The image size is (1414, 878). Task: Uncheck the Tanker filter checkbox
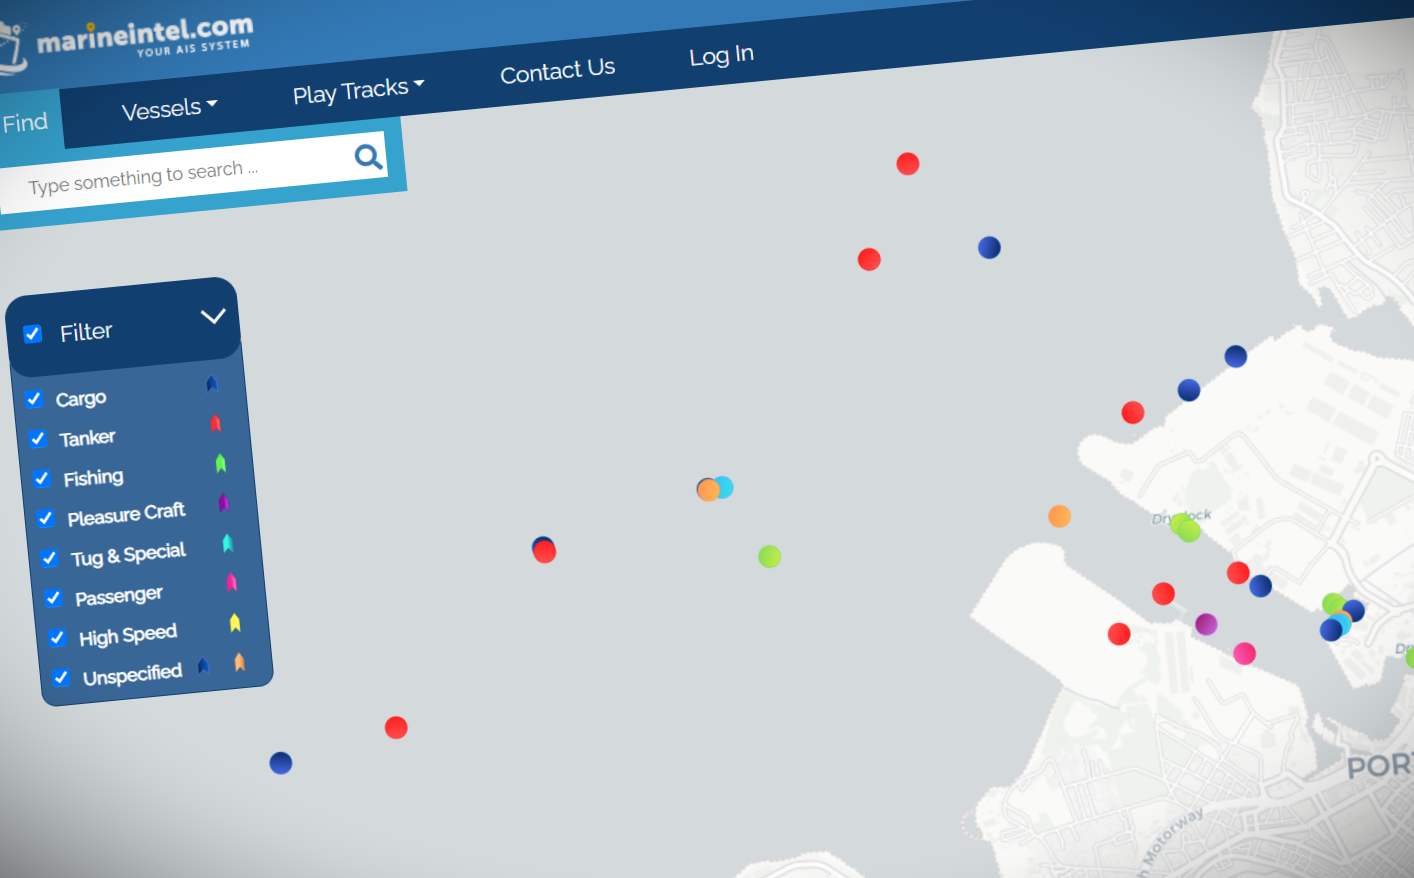coord(38,439)
